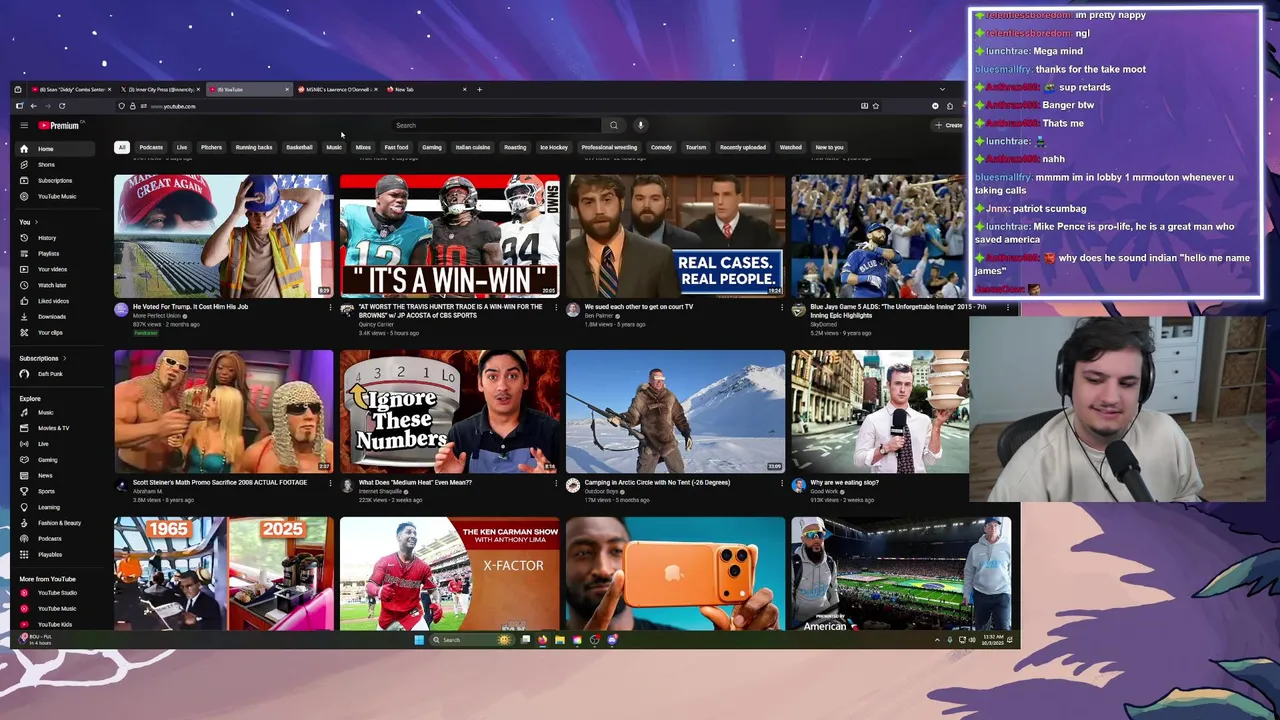
Task: Select the Mixes filter chip
Action: [363, 147]
